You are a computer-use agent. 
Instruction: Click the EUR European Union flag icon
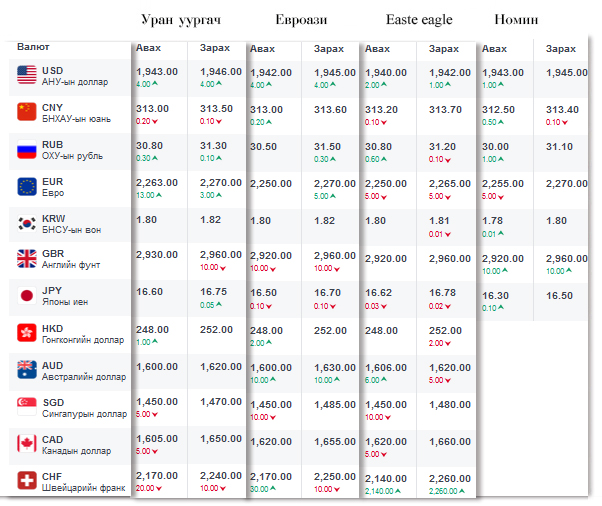pyautogui.click(x=27, y=186)
